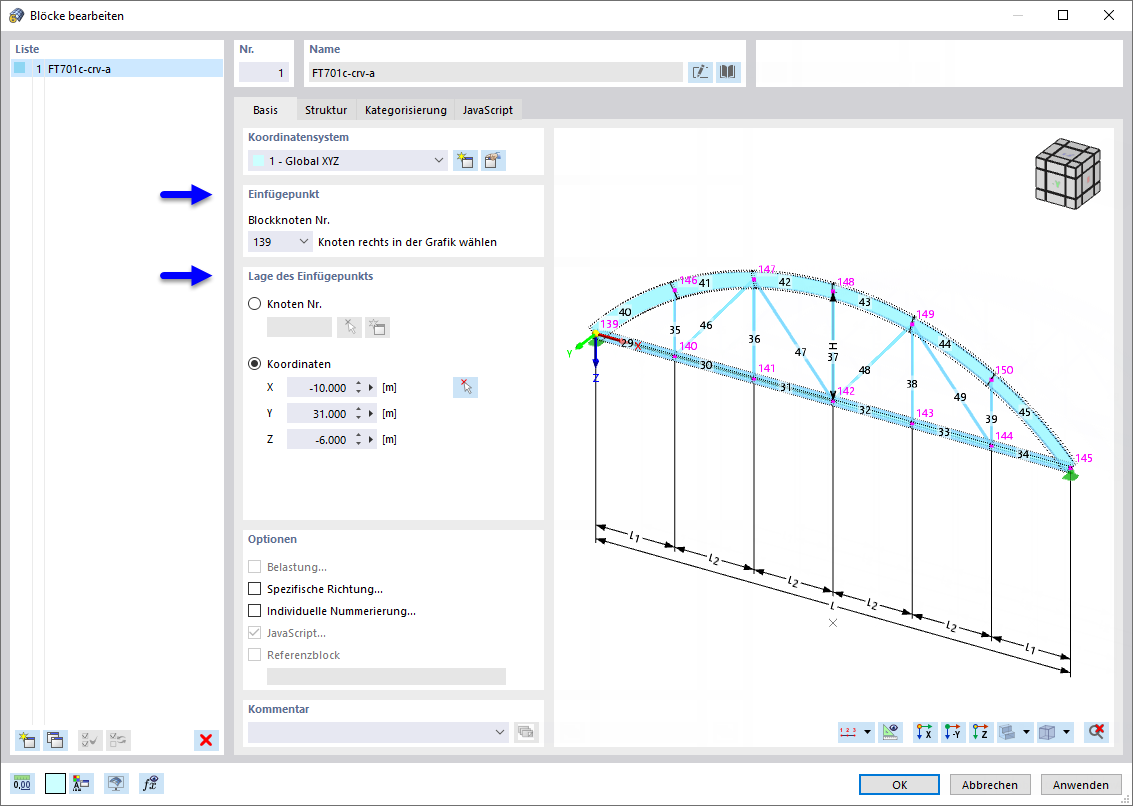
Task: Open units and decimal places (0.00) icon
Action: coord(22,784)
